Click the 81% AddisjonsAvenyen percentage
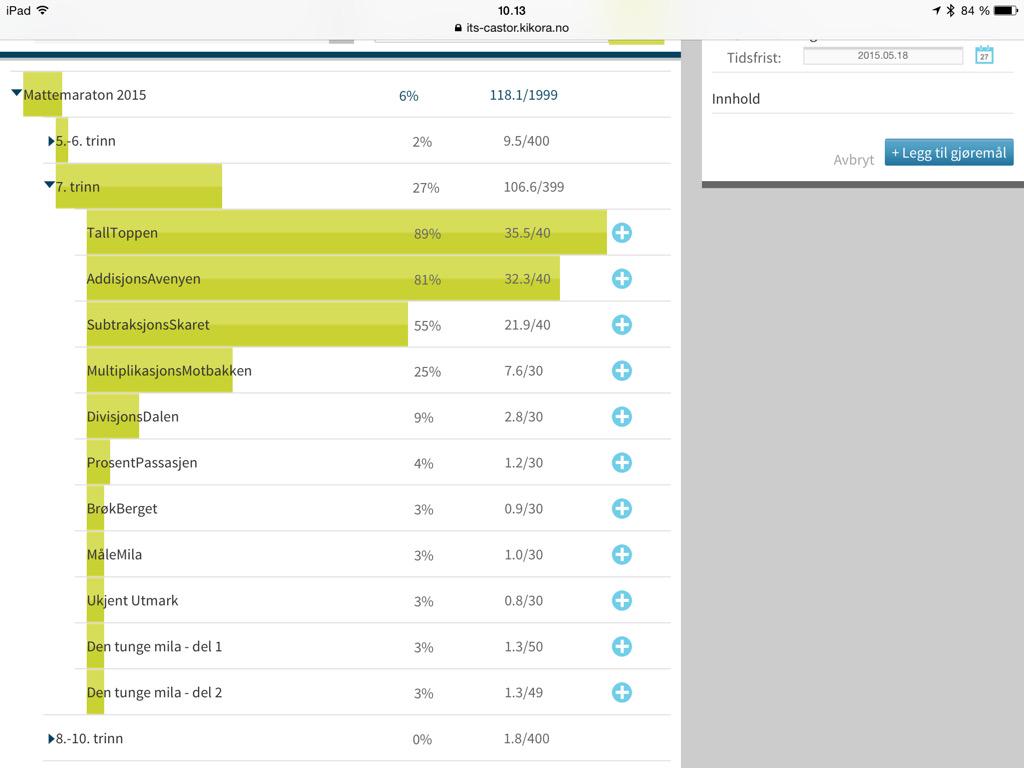This screenshot has width=1024, height=768. click(427, 280)
